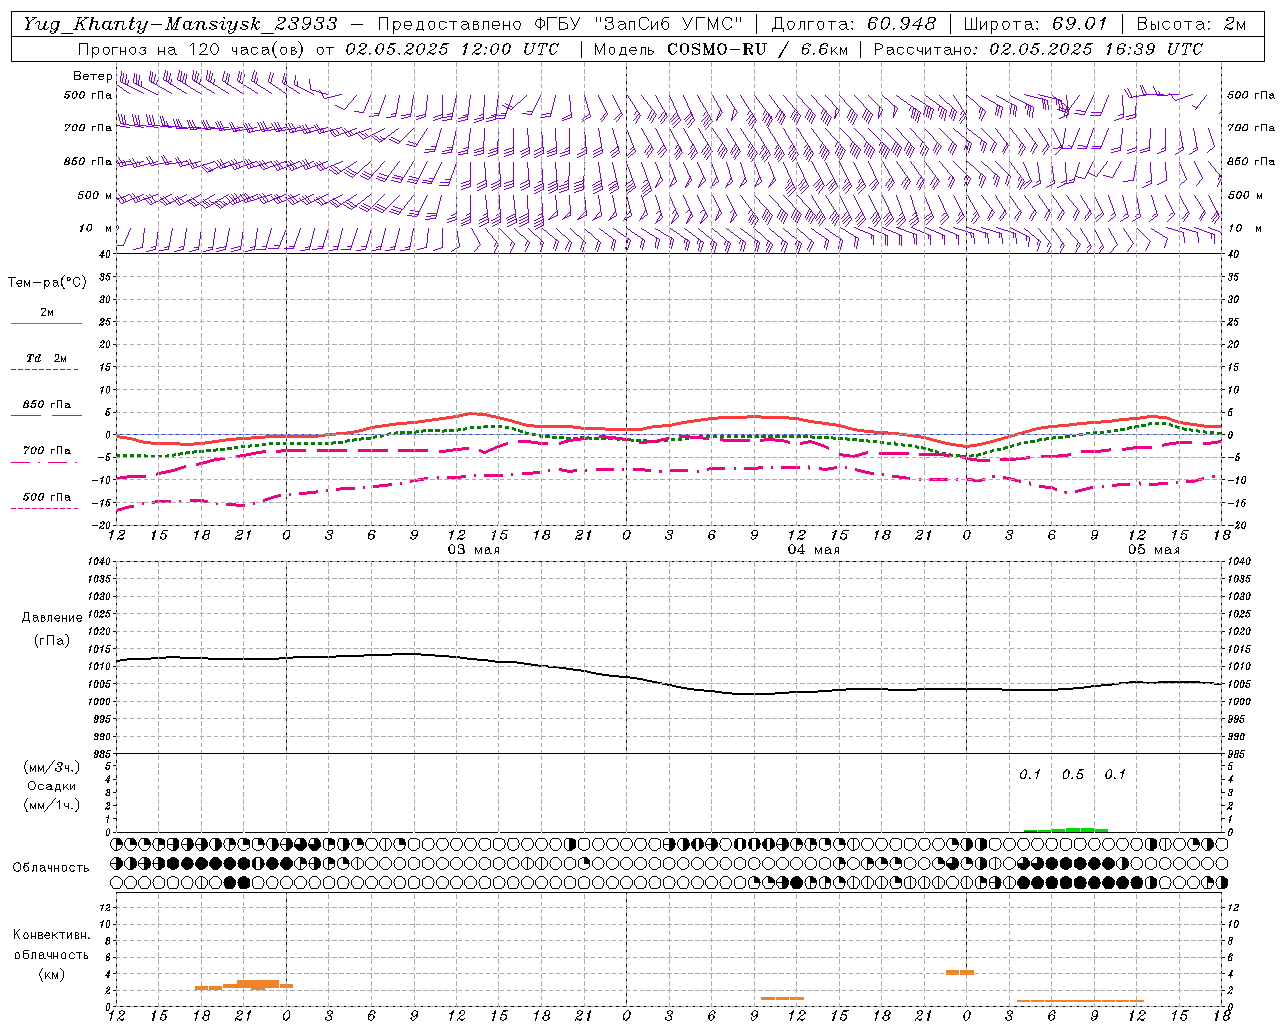Click the 850 гПа temperature legend label

(x=46, y=405)
